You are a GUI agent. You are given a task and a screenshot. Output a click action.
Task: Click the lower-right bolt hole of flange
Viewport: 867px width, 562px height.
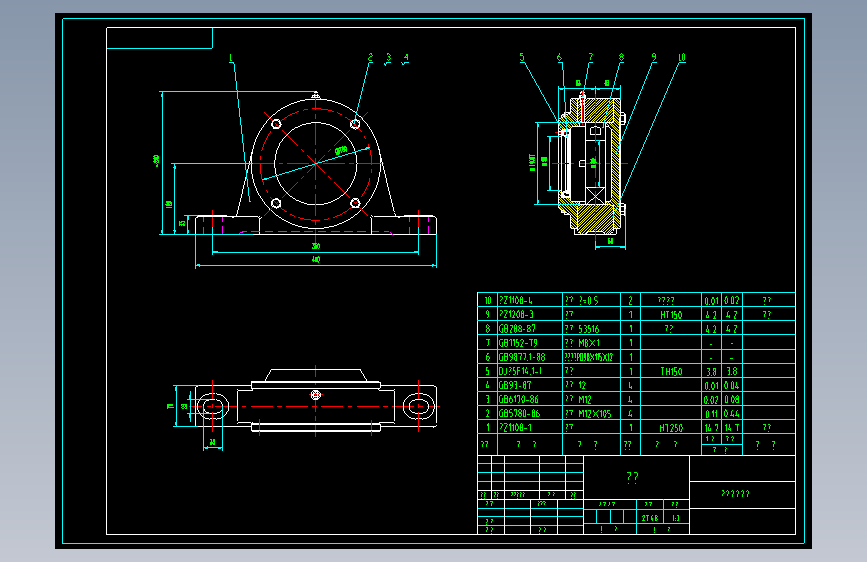355,203
